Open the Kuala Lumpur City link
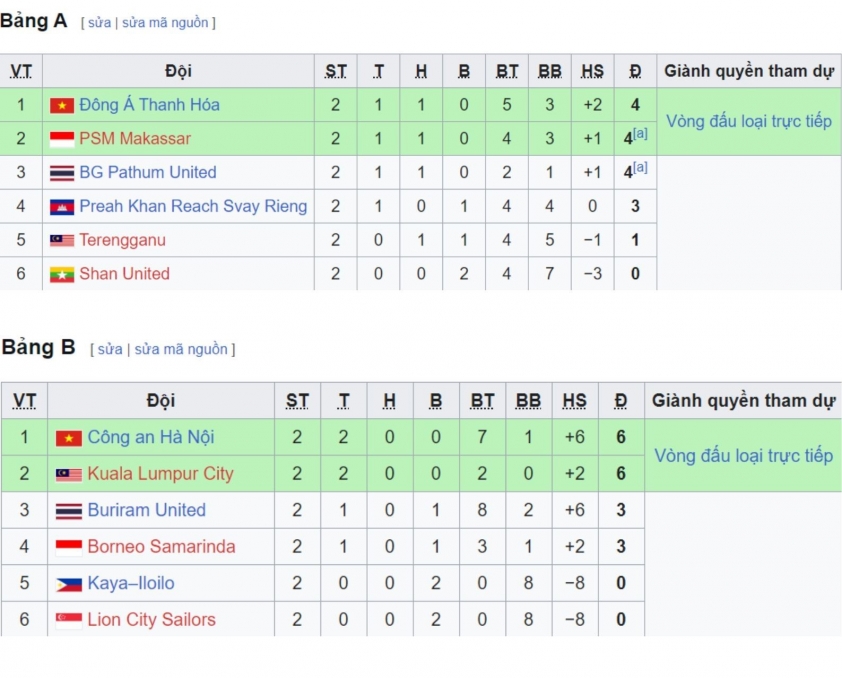842x678 pixels. [161, 474]
